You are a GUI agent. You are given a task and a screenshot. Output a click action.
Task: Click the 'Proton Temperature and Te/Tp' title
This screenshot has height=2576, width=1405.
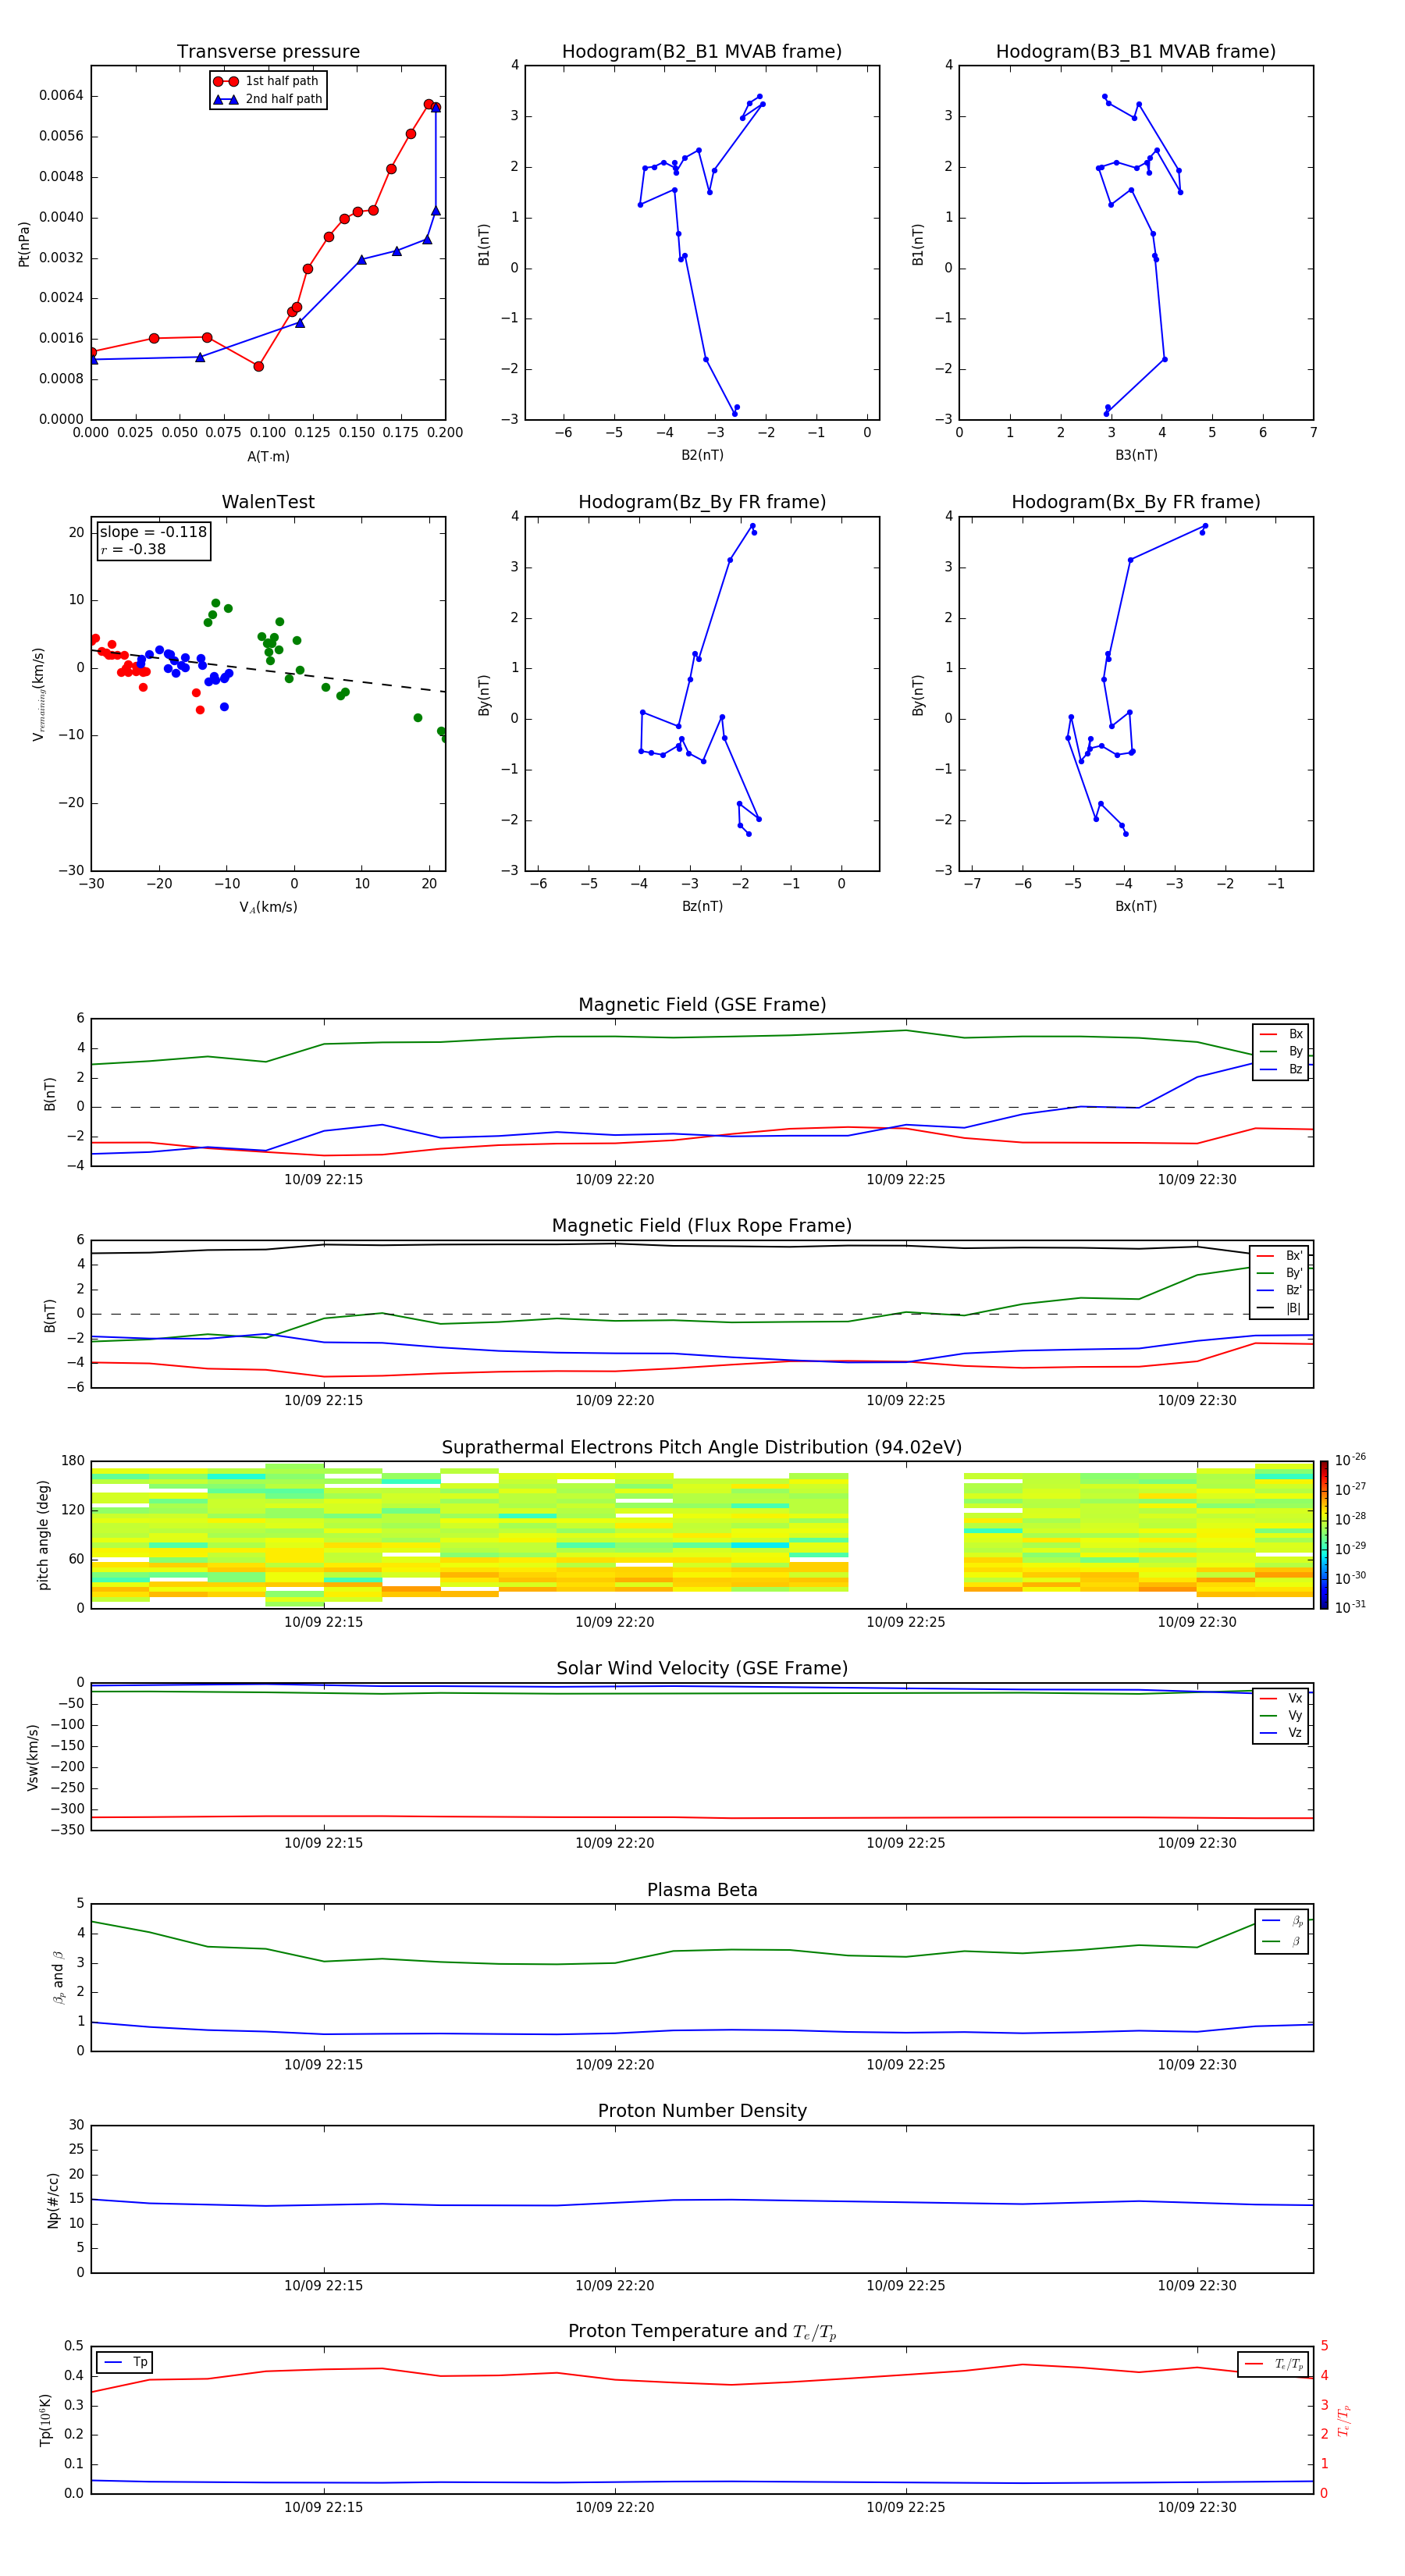pos(702,2332)
